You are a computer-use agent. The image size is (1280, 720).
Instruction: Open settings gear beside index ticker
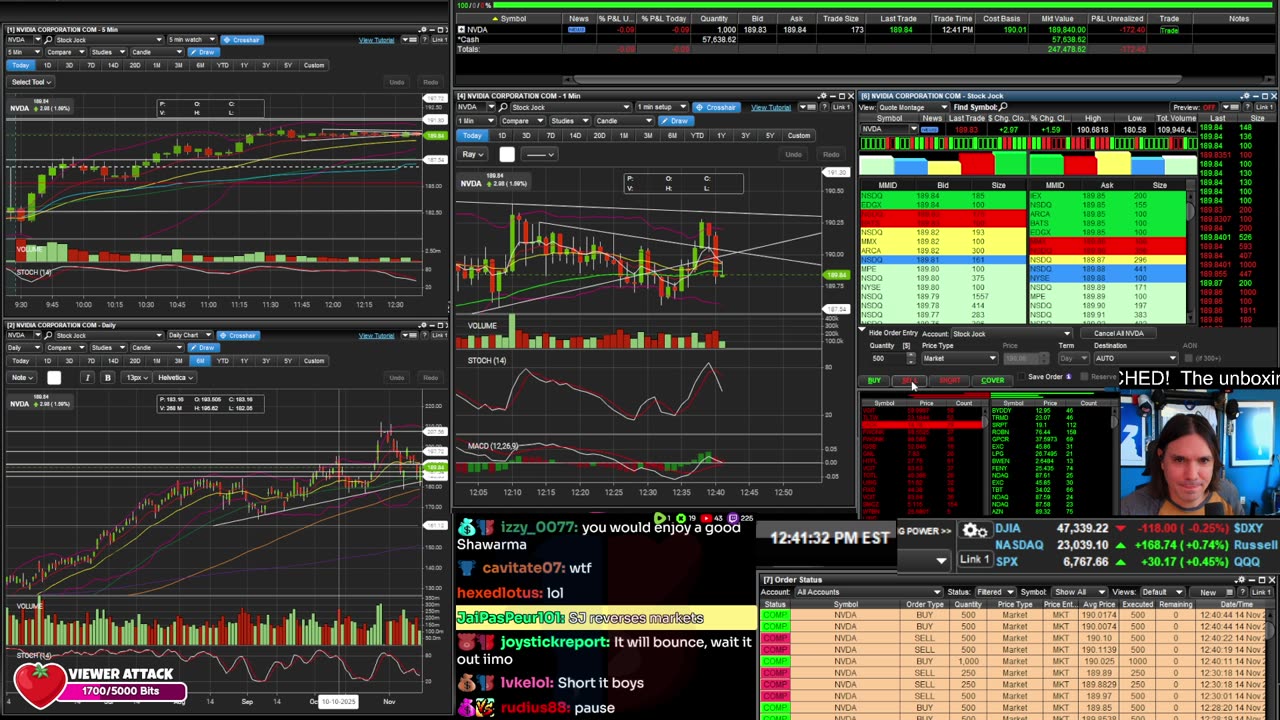click(974, 531)
